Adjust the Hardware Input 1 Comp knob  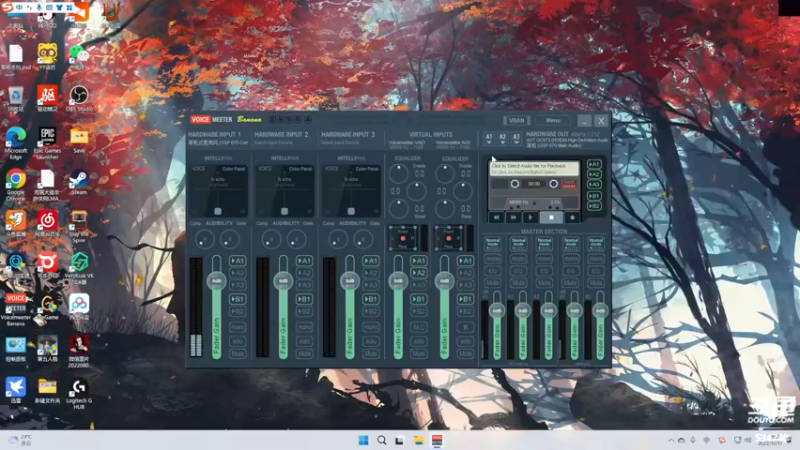205,239
